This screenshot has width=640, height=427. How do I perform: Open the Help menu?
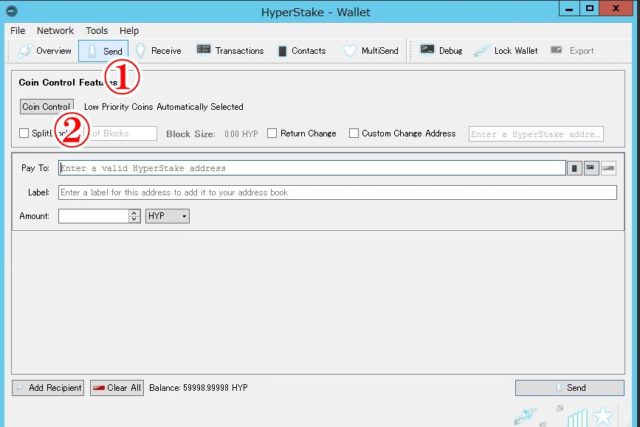pyautogui.click(x=129, y=31)
